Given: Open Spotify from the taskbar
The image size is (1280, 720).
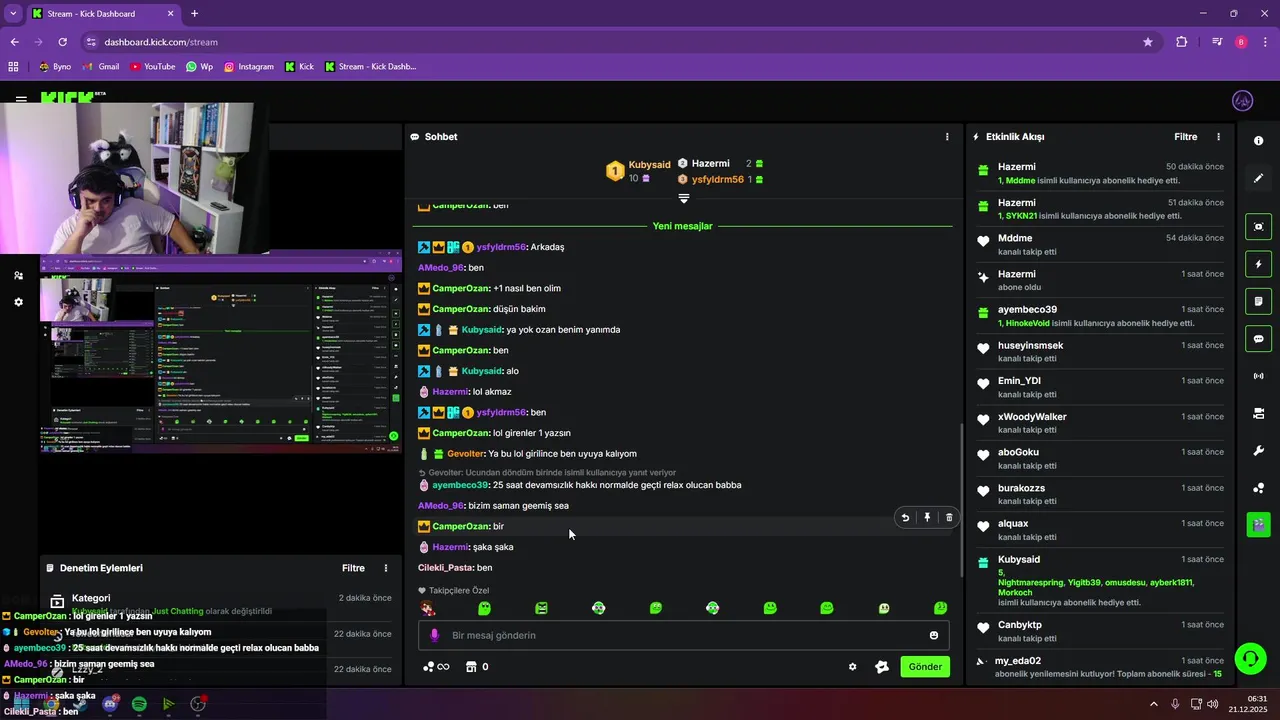Looking at the screenshot, I should 139,704.
